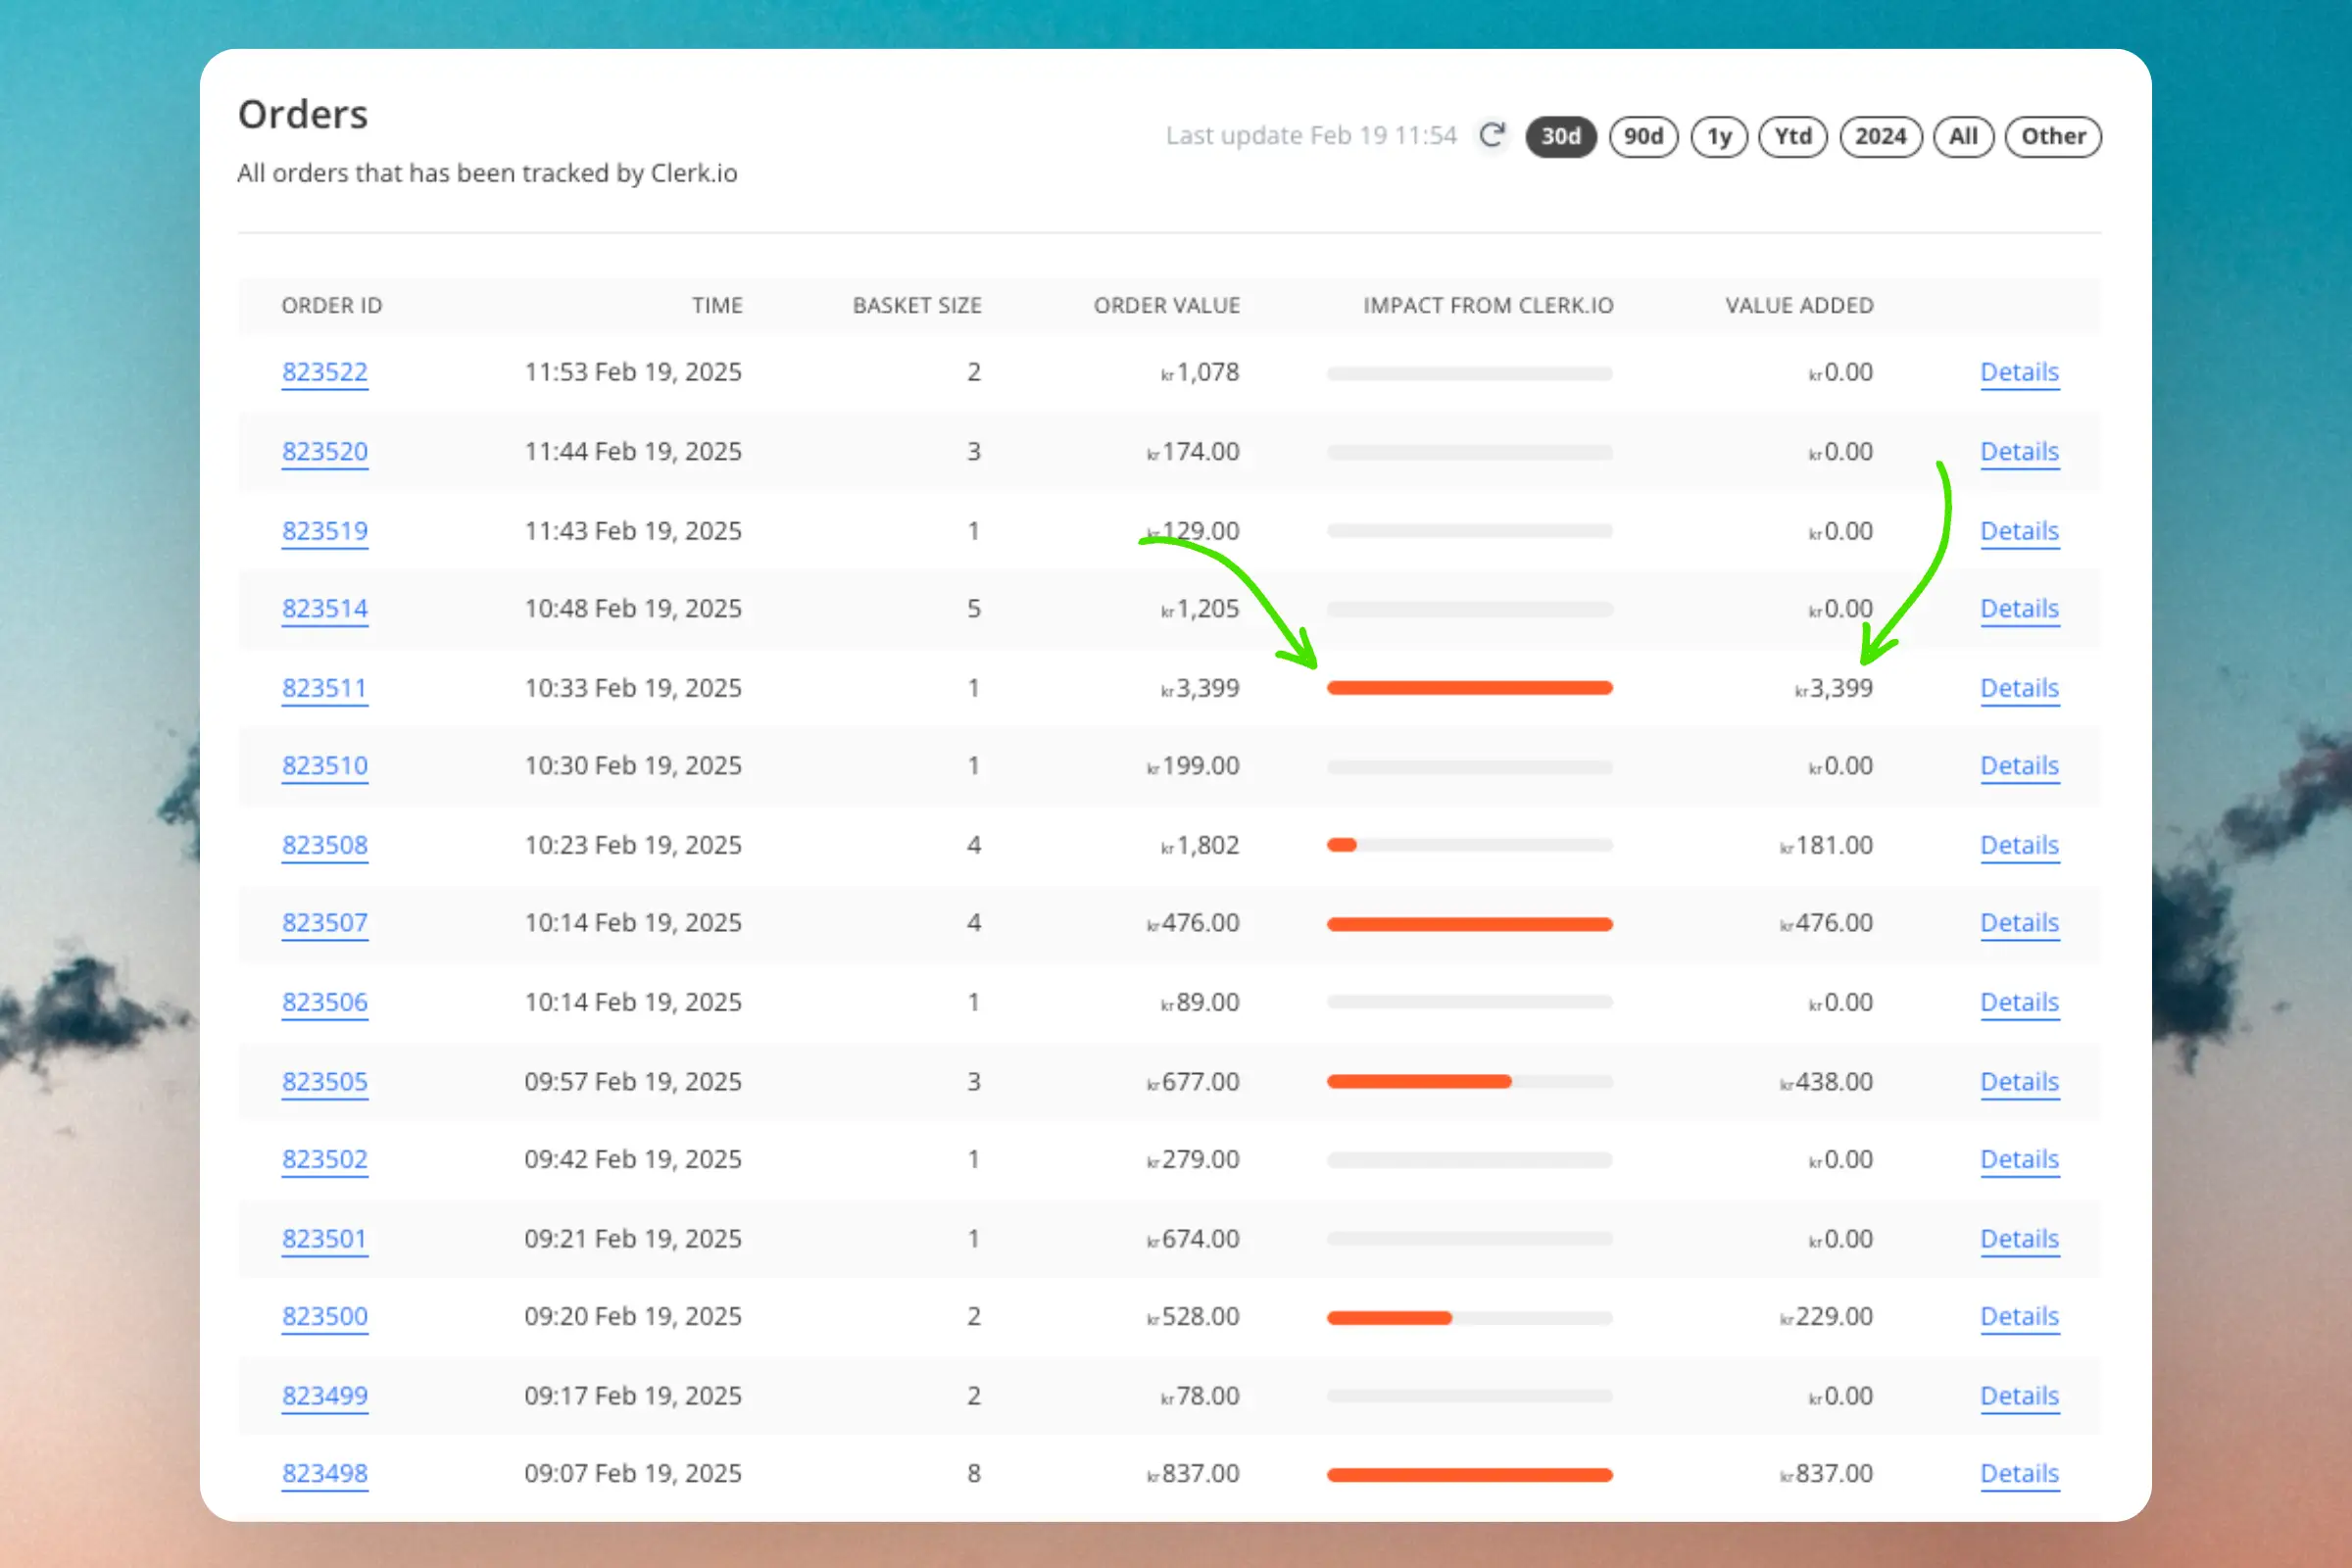
Task: Select the 1y time range pill
Action: [x=1718, y=136]
